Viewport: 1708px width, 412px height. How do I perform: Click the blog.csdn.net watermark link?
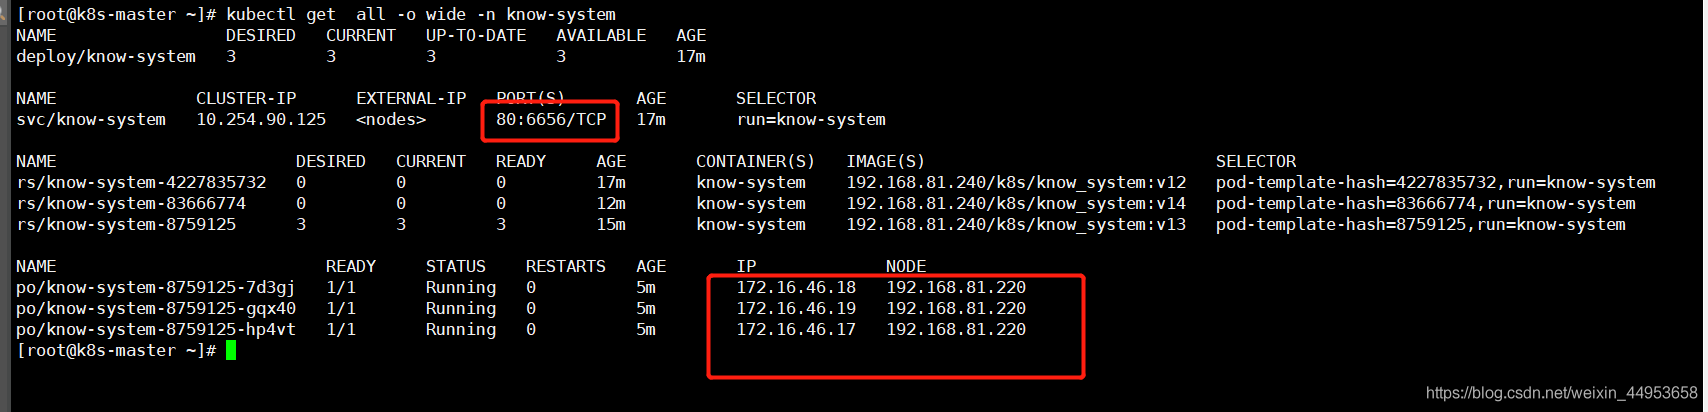[x=1562, y=393]
